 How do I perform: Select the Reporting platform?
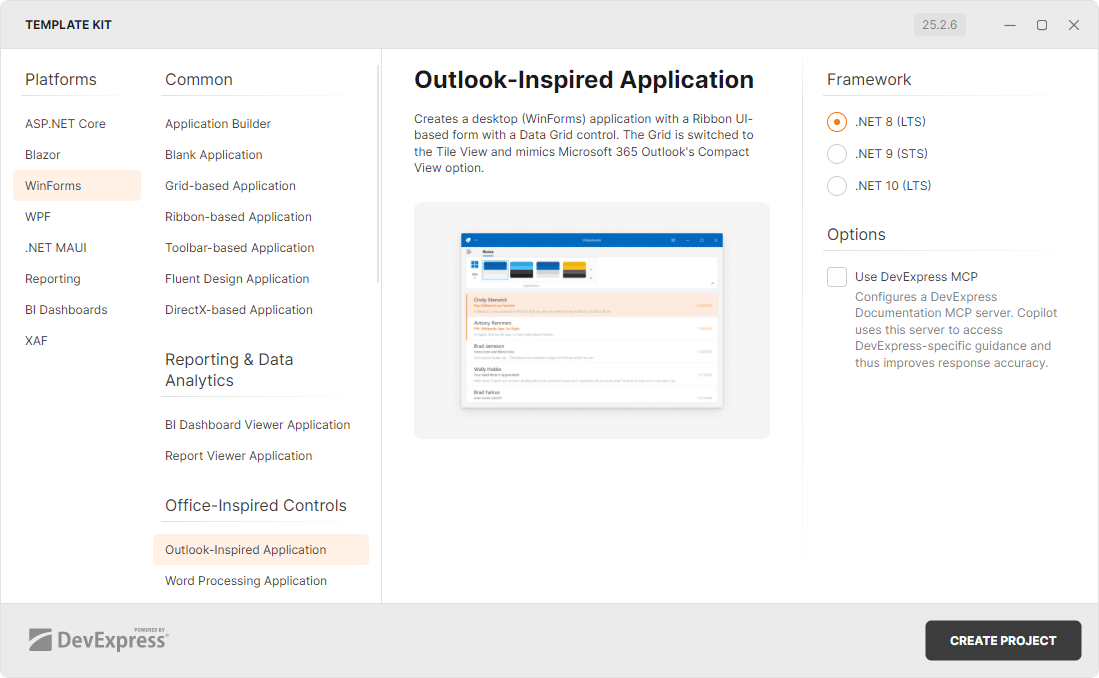coord(53,278)
